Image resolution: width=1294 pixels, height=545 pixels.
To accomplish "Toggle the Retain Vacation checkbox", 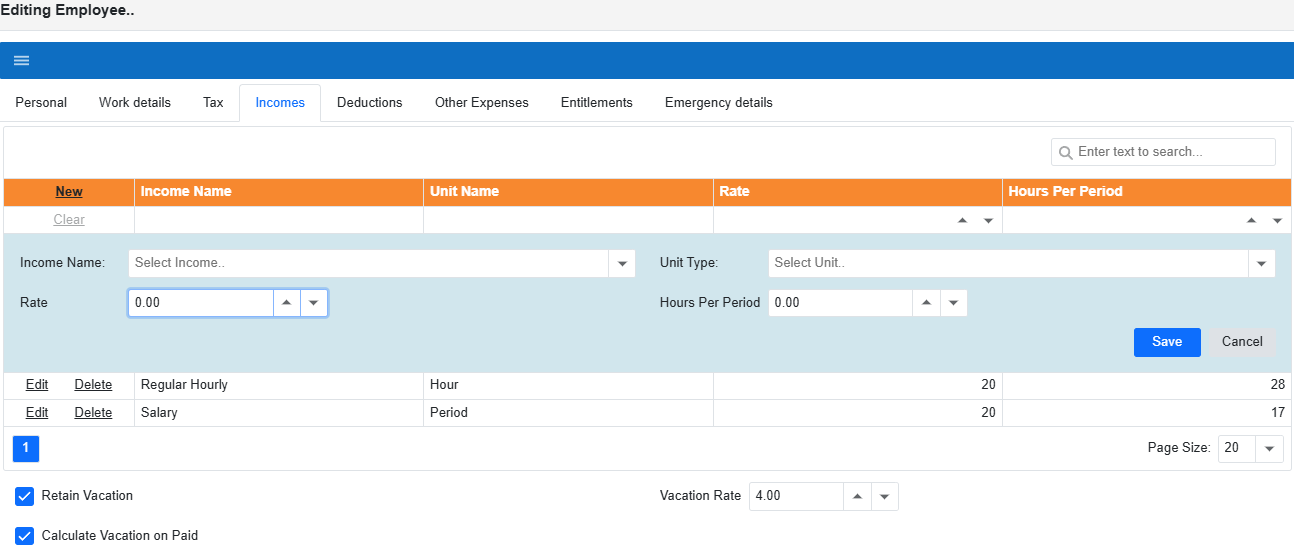I will pyautogui.click(x=25, y=496).
